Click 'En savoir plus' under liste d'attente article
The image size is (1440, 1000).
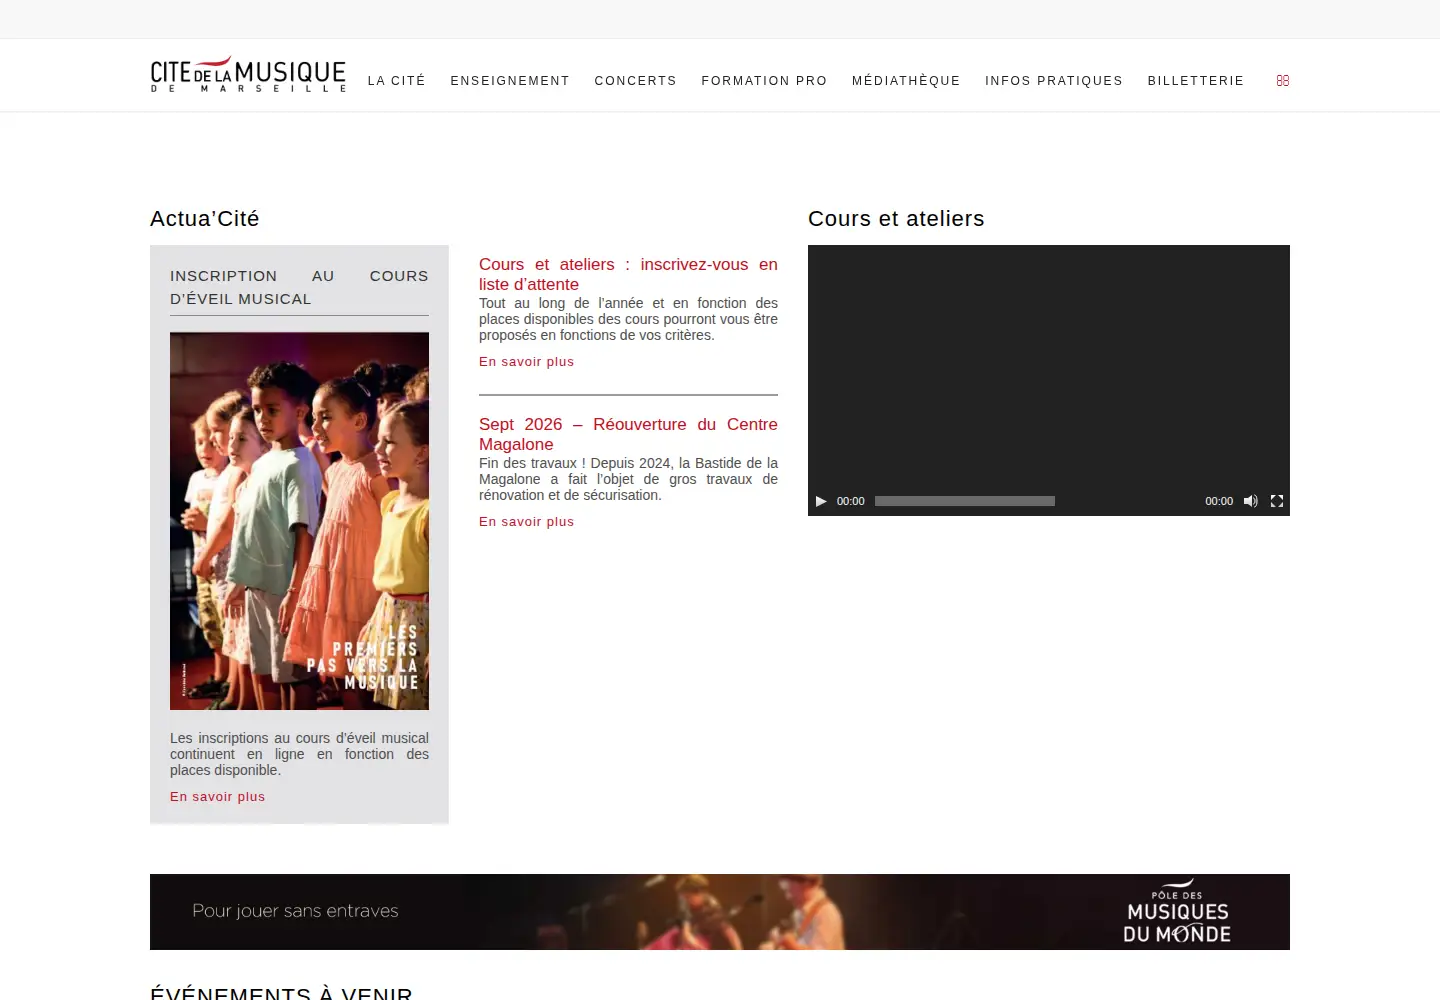tap(527, 362)
